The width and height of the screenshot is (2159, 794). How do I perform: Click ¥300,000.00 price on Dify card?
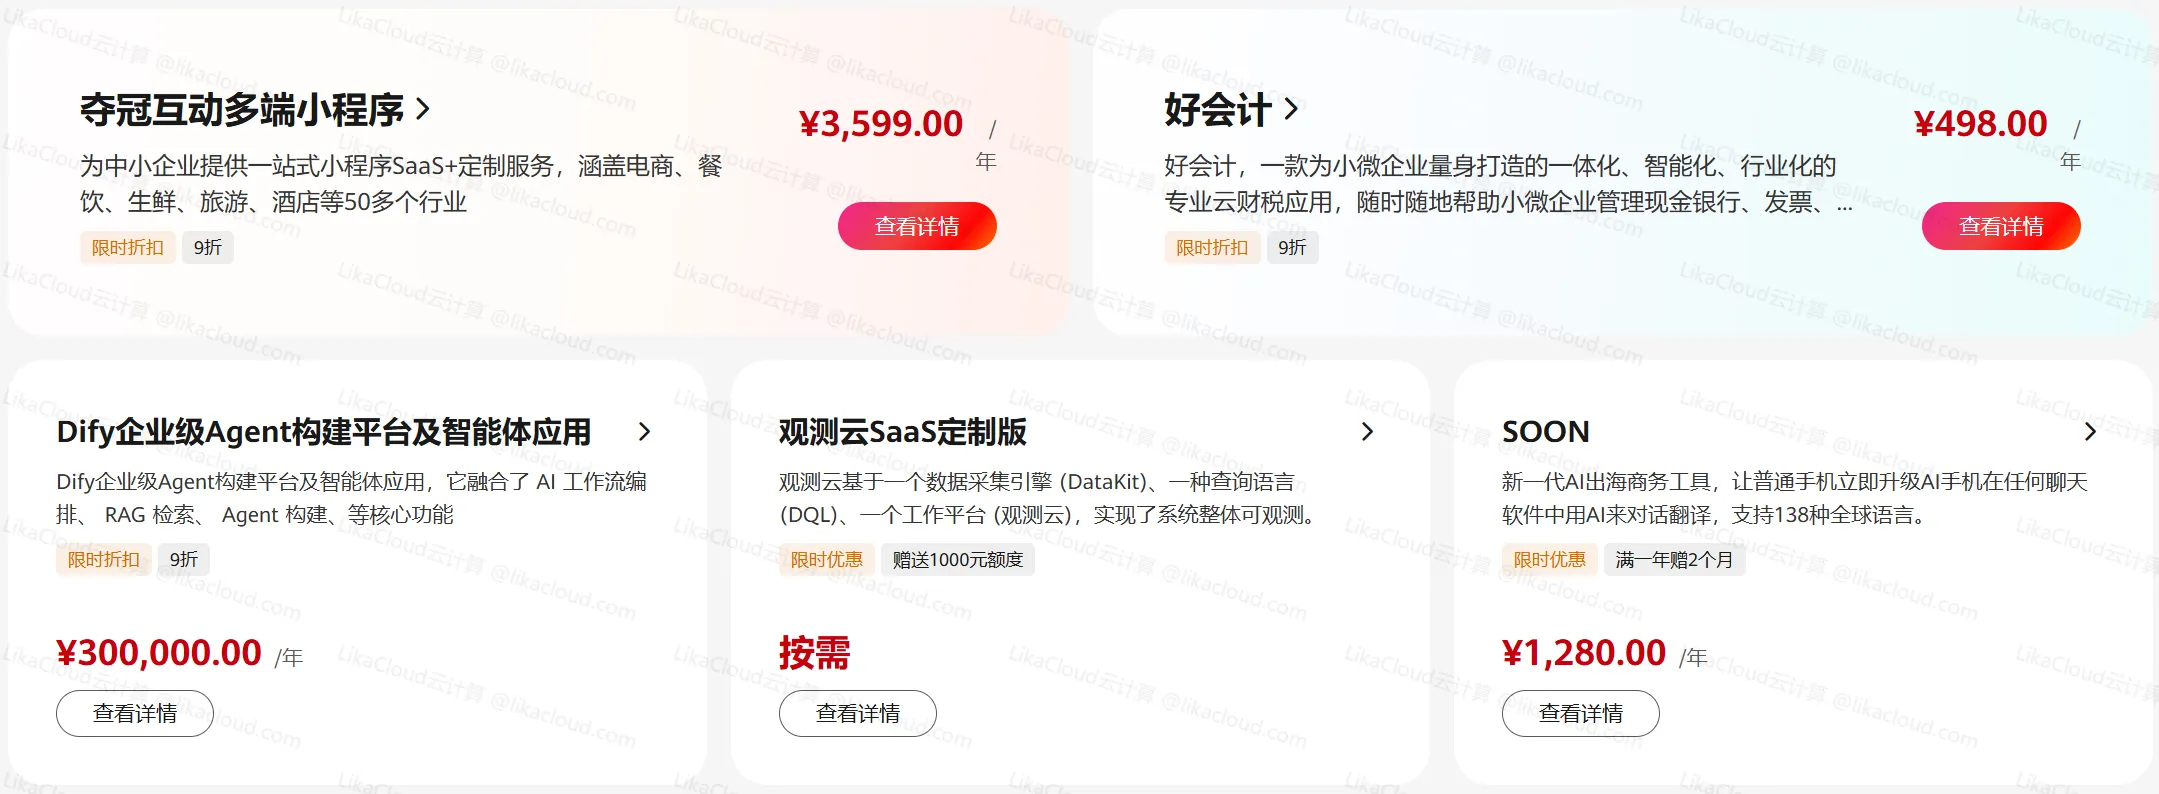160,653
